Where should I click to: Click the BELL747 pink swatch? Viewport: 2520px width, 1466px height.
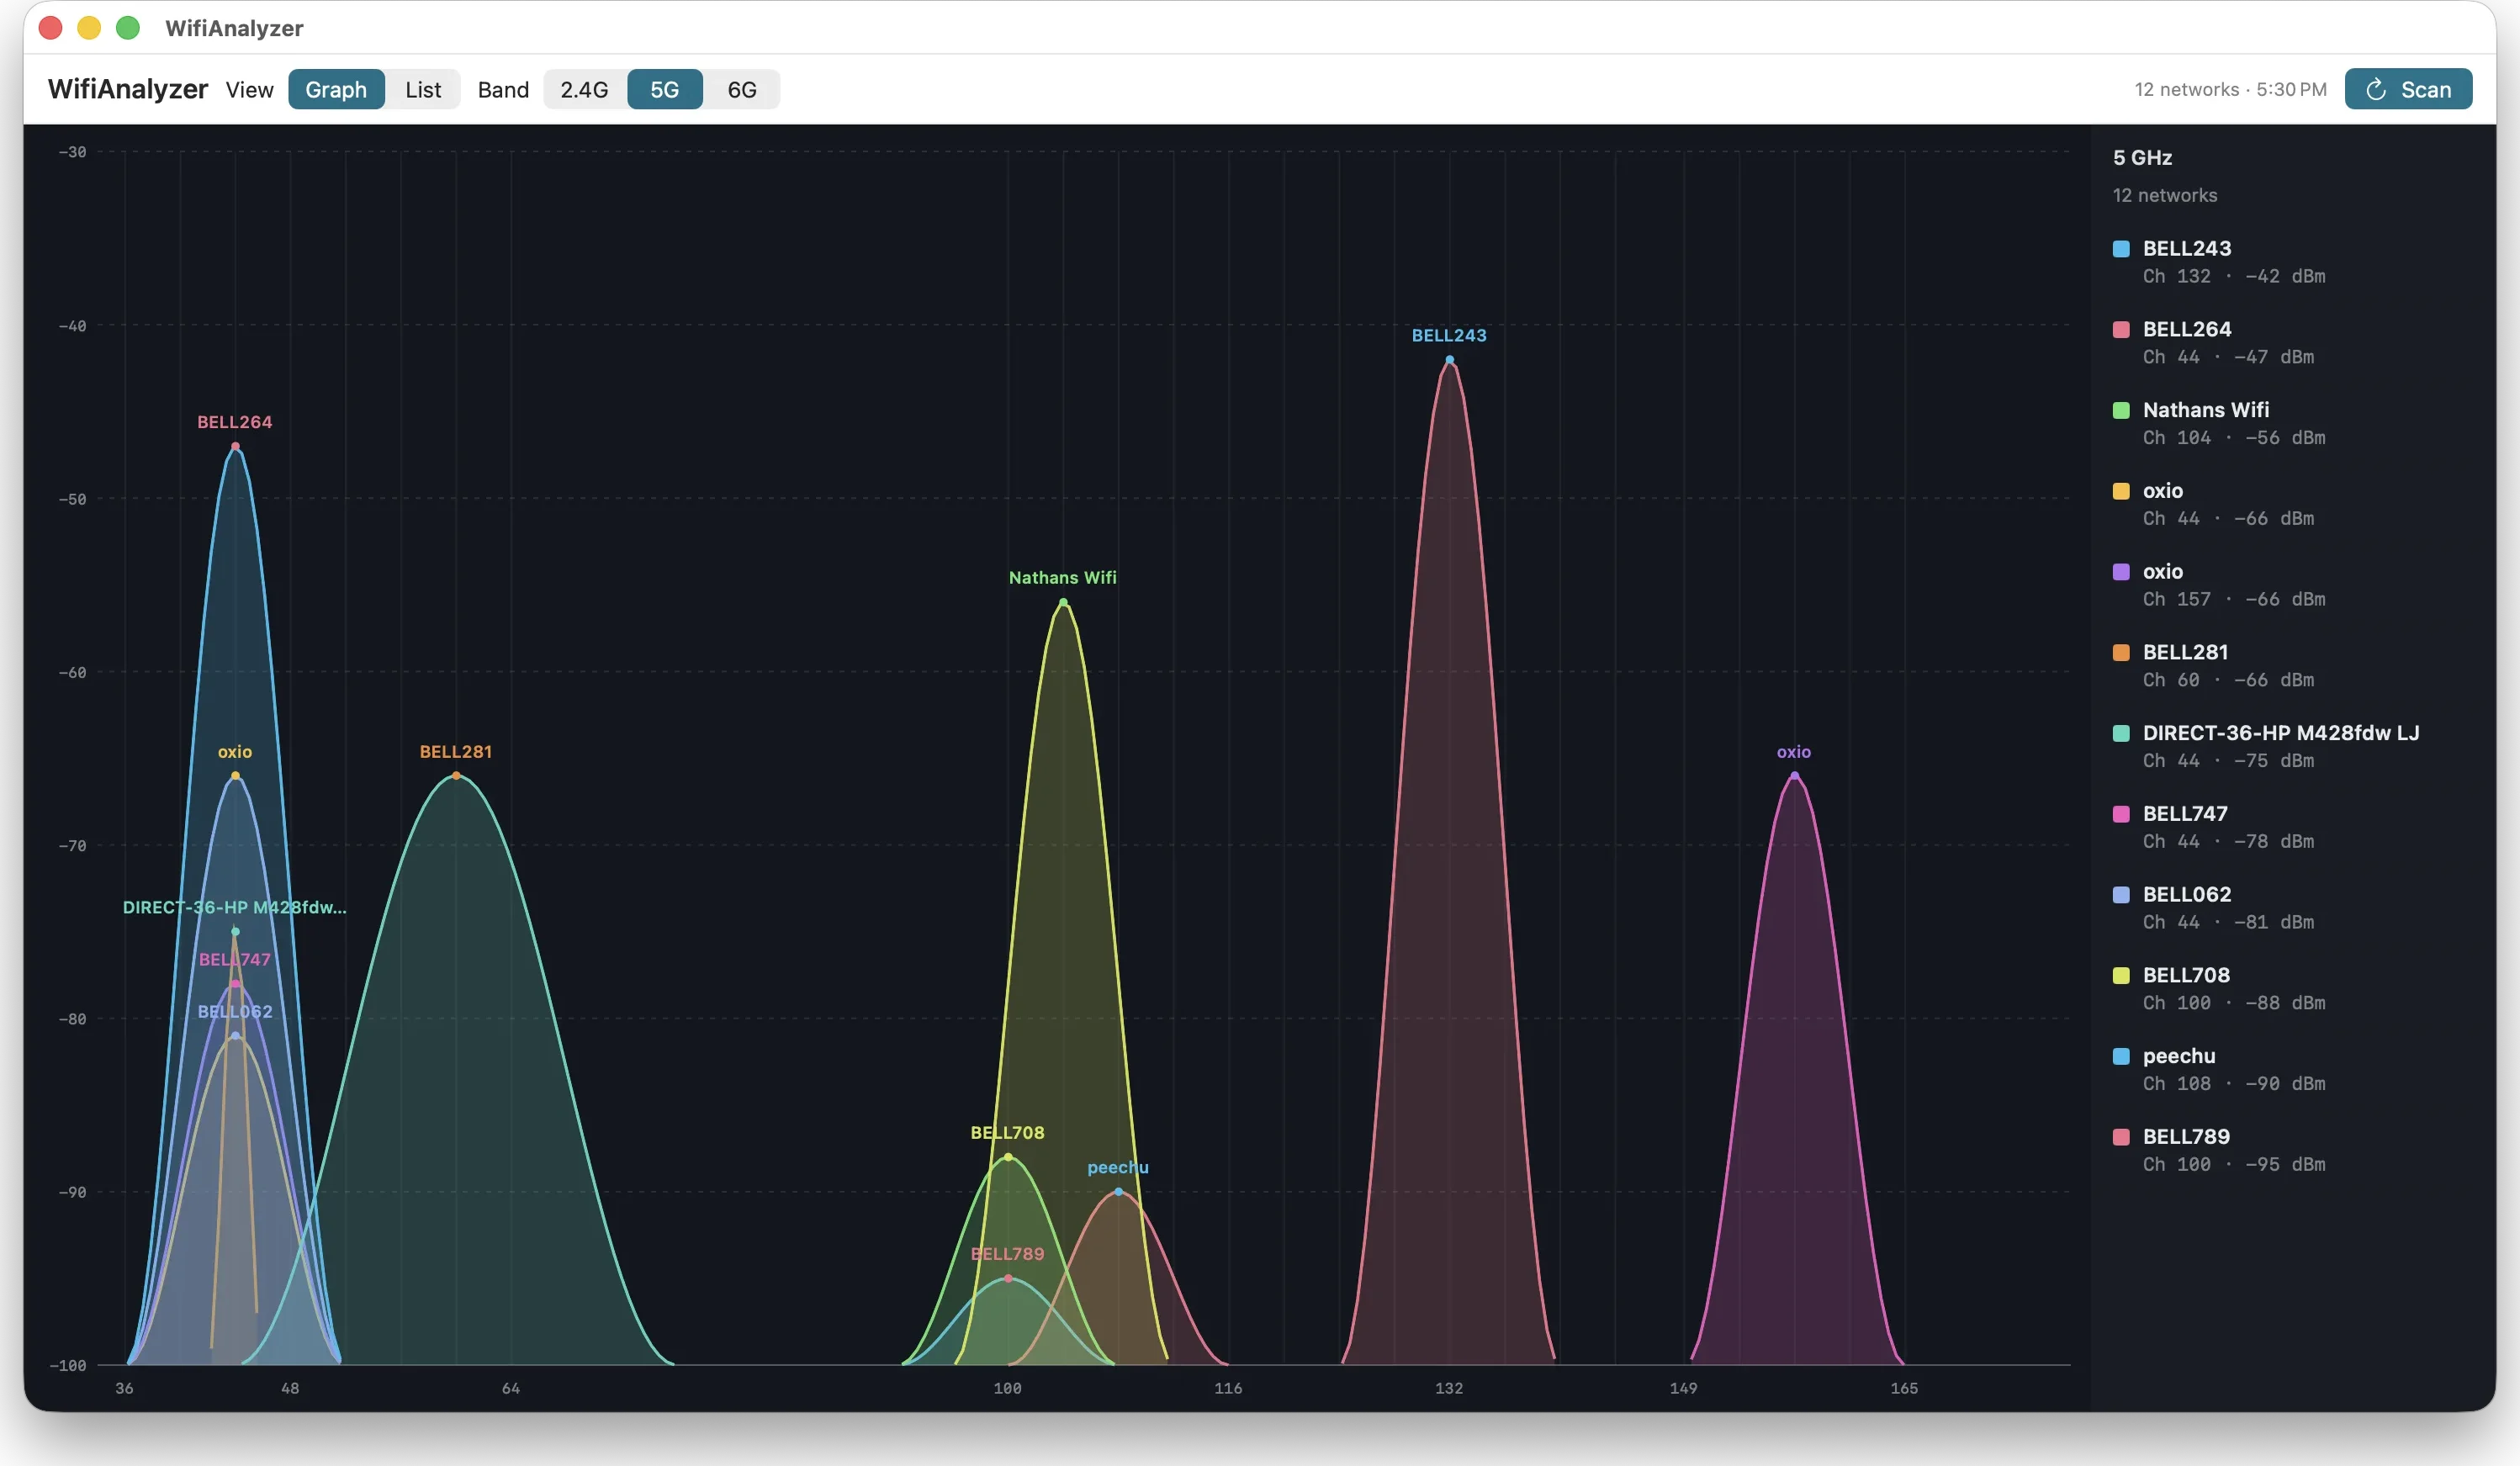(x=2120, y=814)
